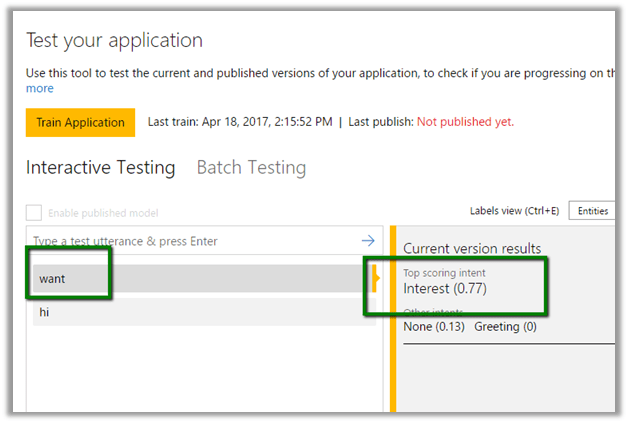The width and height of the screenshot is (628, 423).
Task: Open the "more" link under the description
Action: (40, 88)
